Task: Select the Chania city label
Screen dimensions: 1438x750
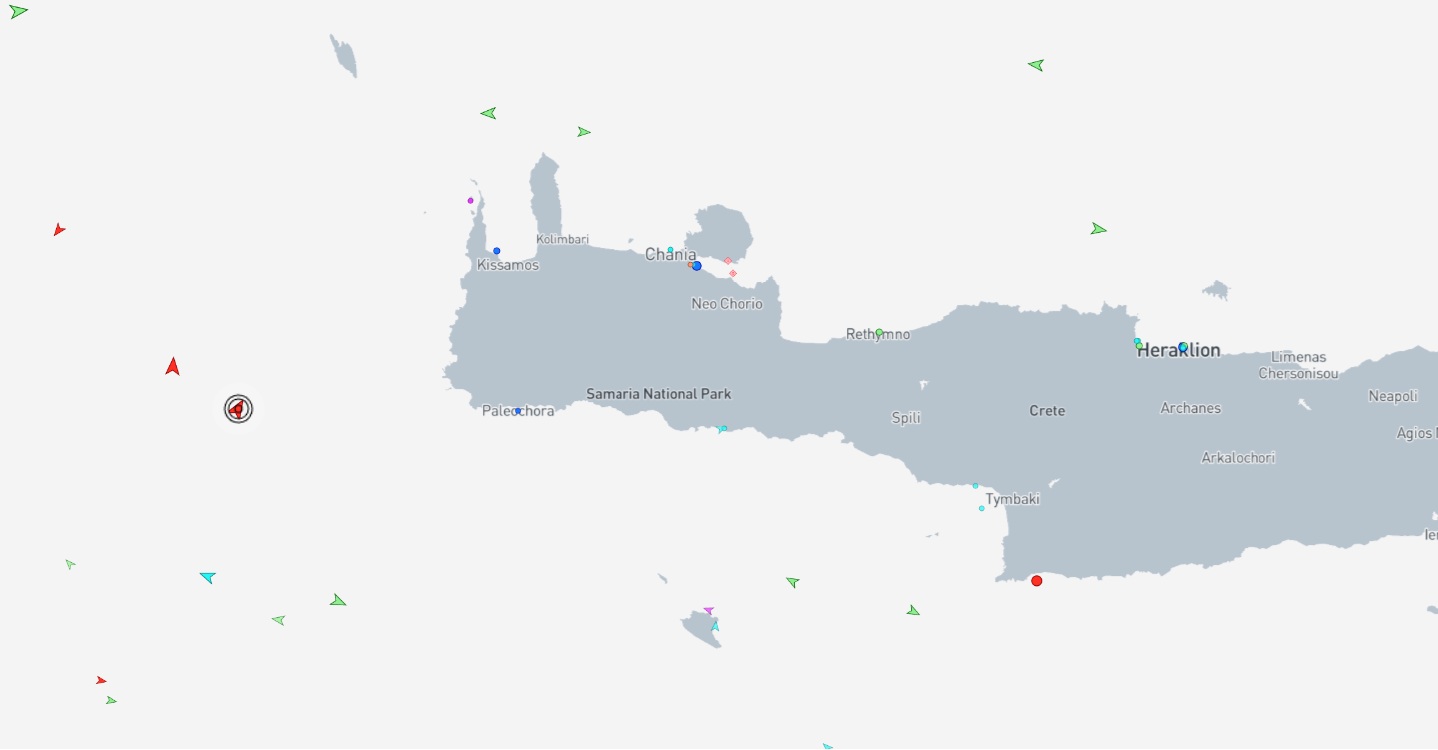Action: (670, 255)
